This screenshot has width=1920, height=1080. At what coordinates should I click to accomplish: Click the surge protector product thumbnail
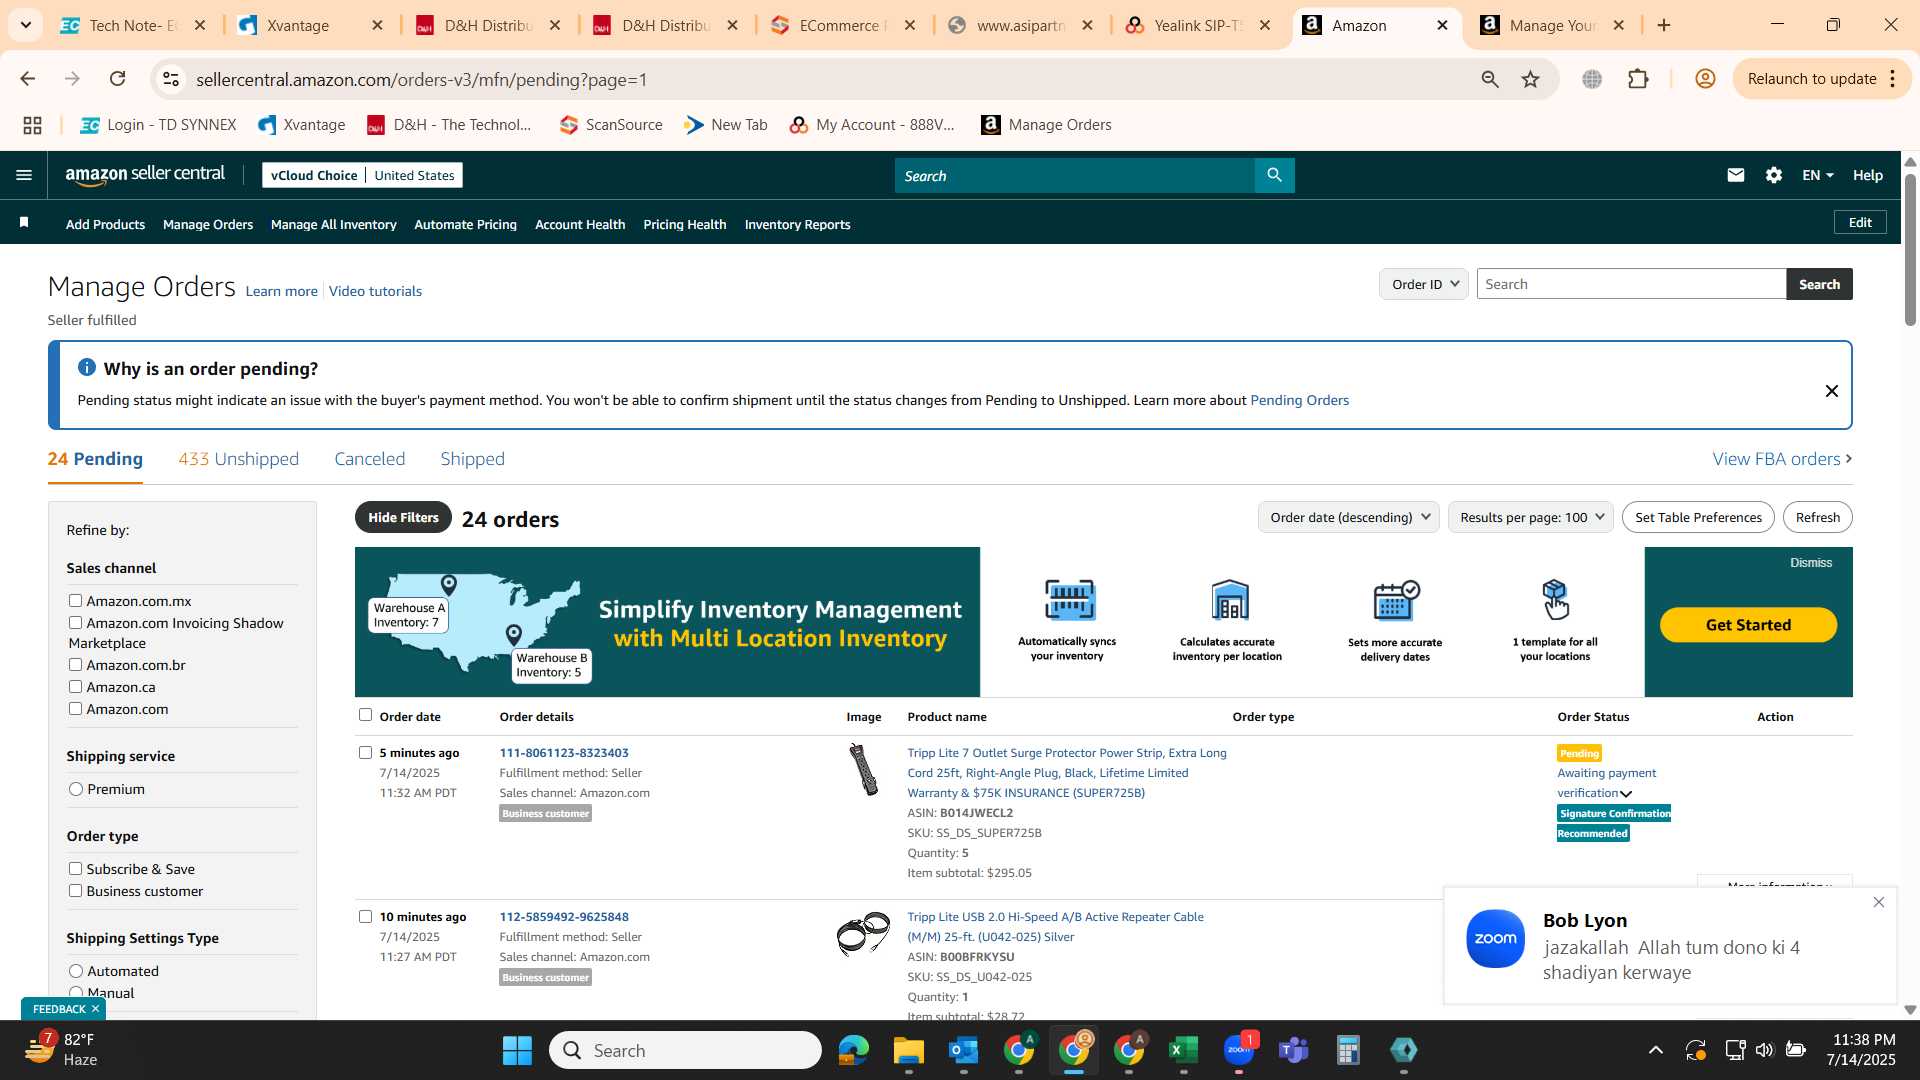tap(863, 769)
